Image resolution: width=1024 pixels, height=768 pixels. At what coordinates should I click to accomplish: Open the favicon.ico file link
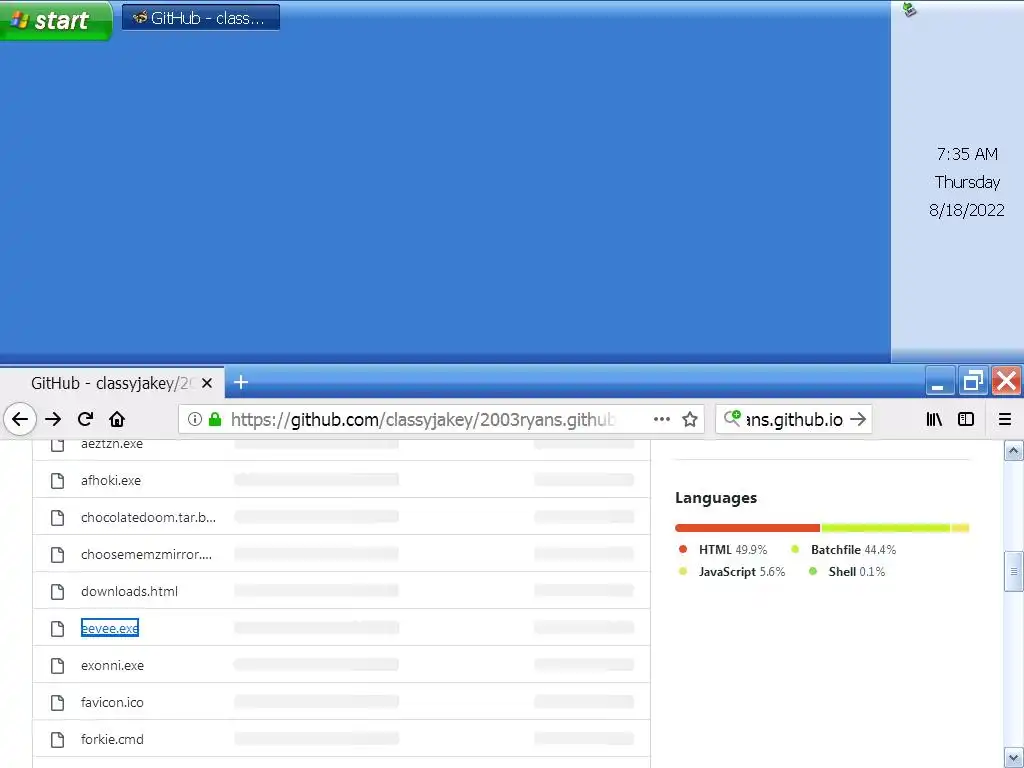[112, 703]
